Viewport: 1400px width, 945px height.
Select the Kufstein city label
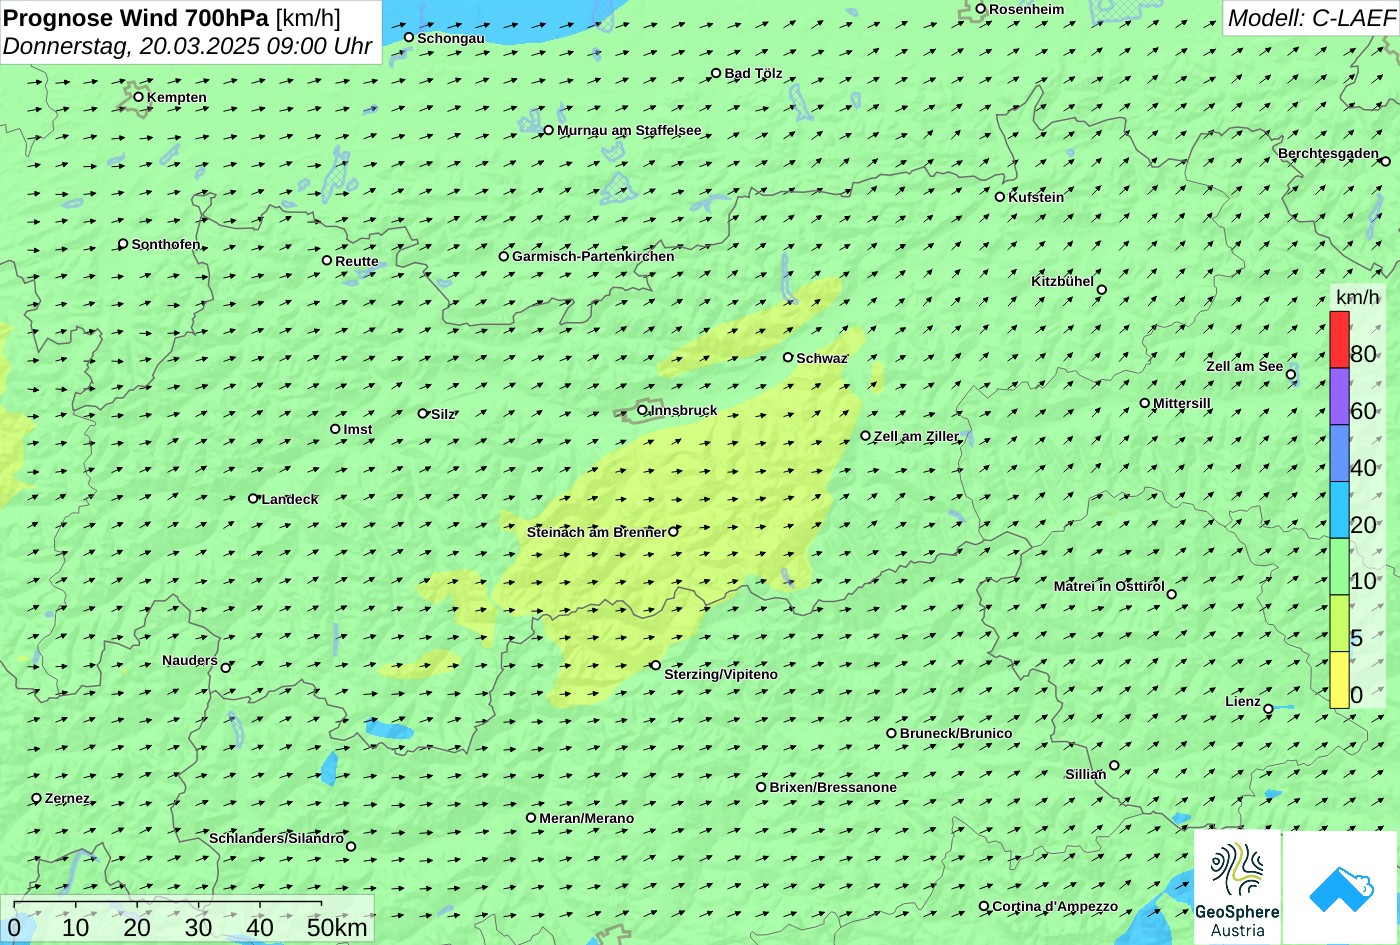click(1036, 197)
